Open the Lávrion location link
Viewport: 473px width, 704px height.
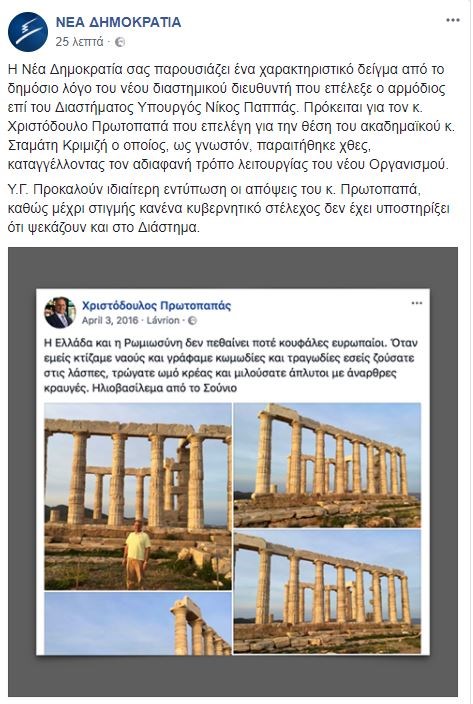click(163, 320)
